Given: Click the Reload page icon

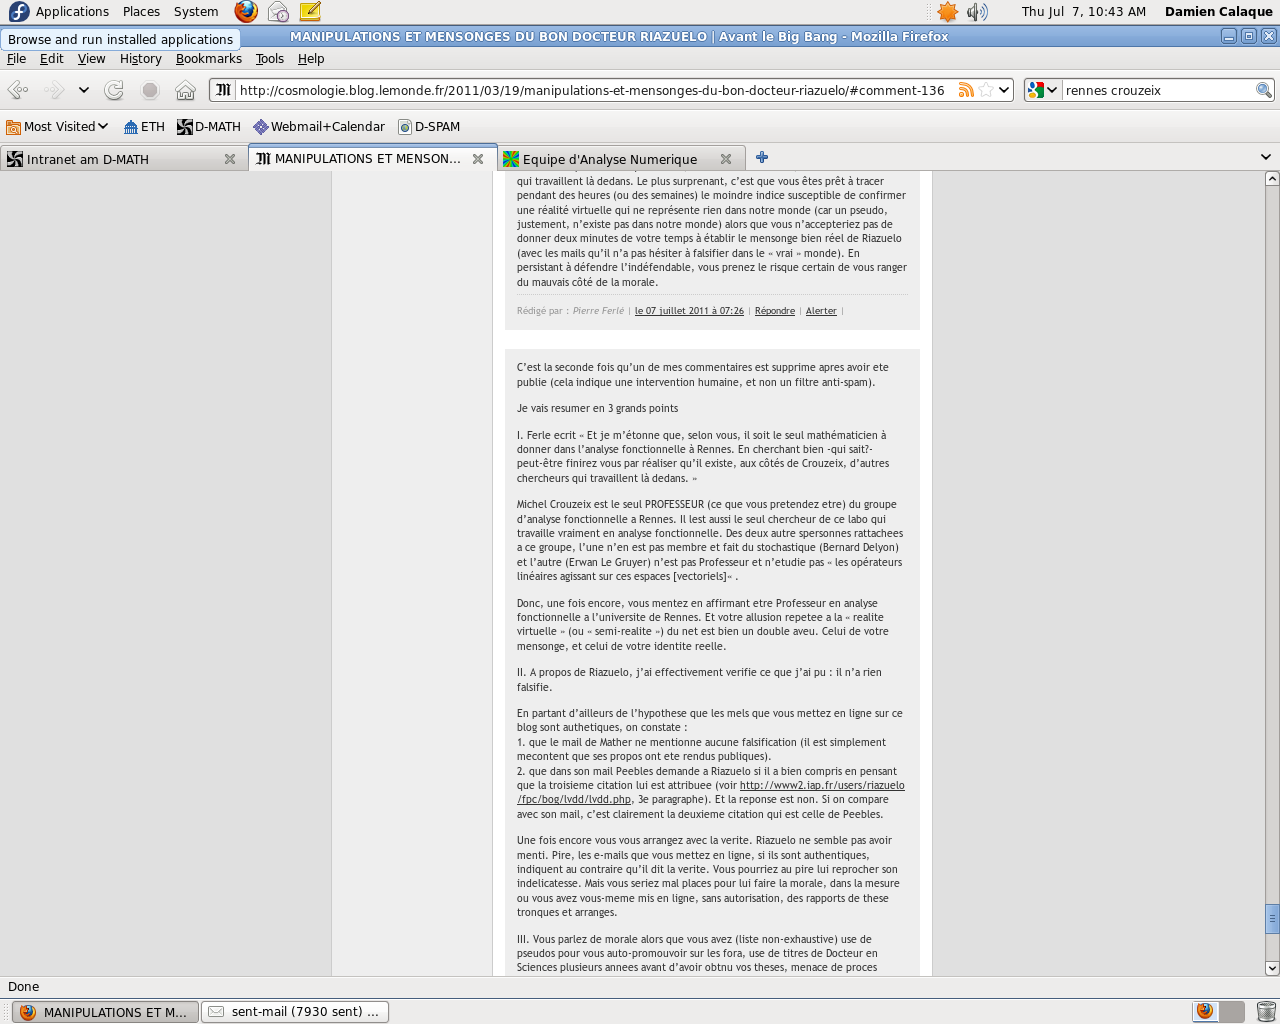Looking at the screenshot, I should (x=114, y=90).
